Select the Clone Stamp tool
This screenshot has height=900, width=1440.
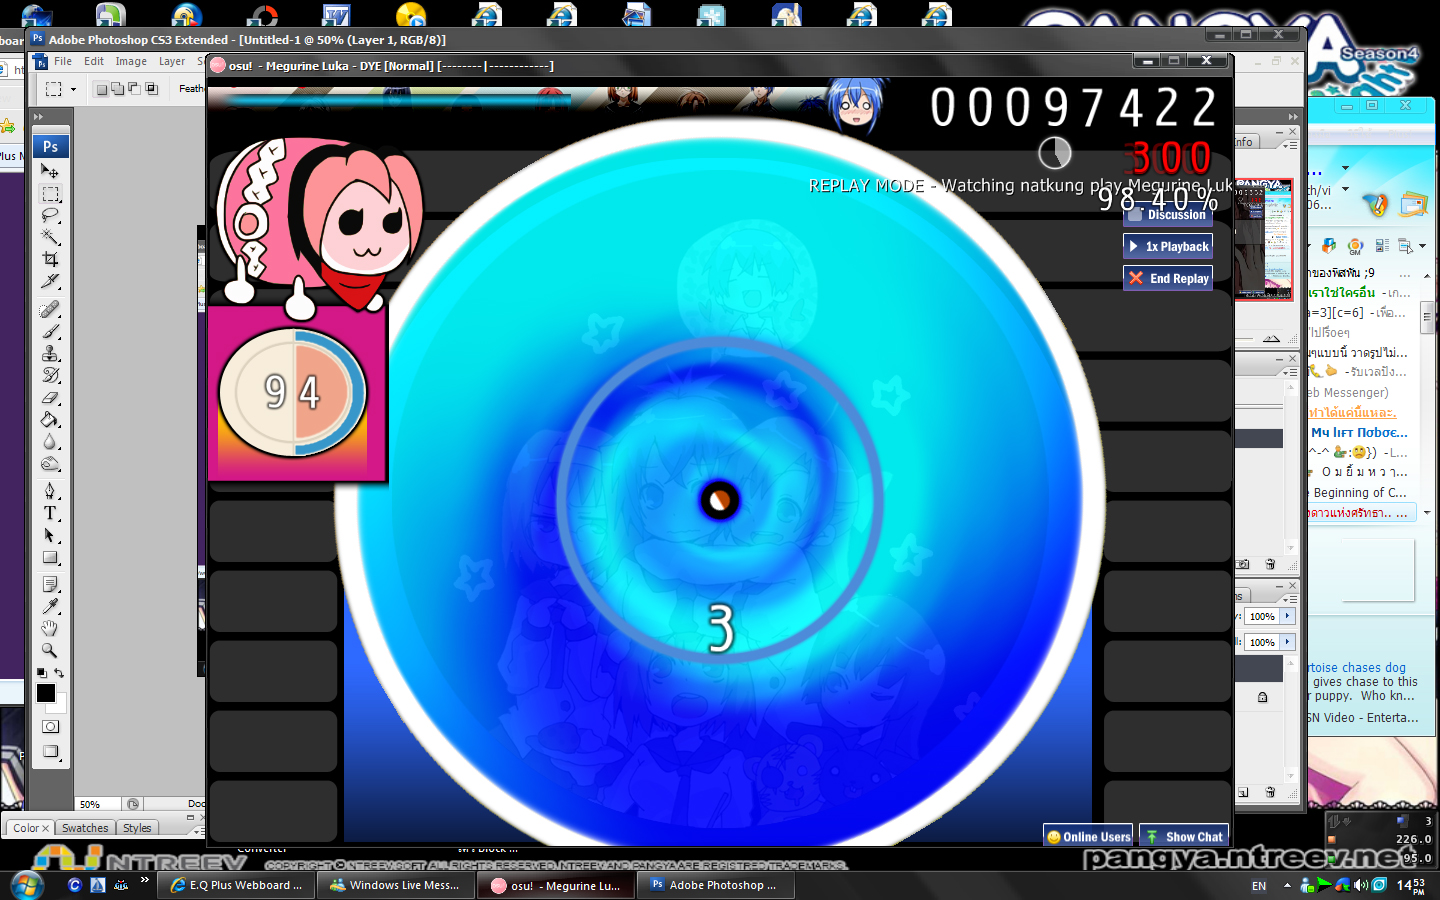click(x=50, y=353)
